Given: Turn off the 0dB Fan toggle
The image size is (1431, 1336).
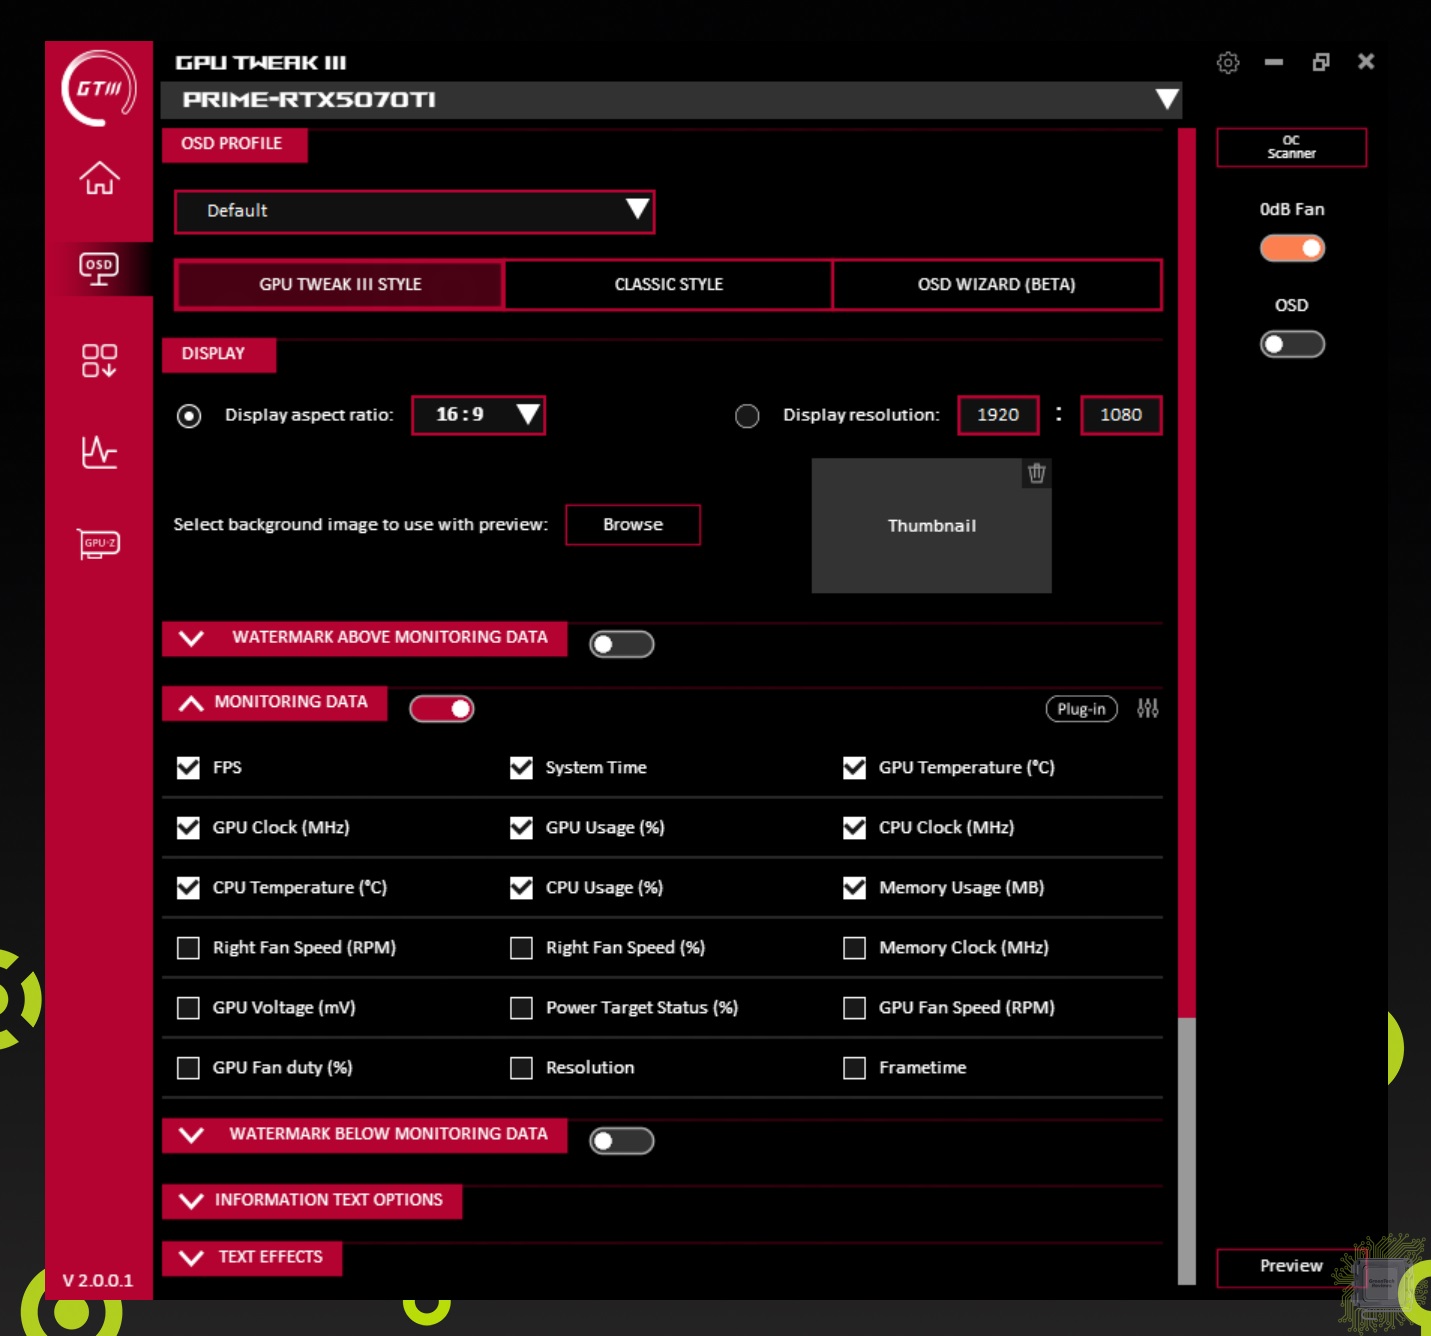Looking at the screenshot, I should coord(1292,248).
